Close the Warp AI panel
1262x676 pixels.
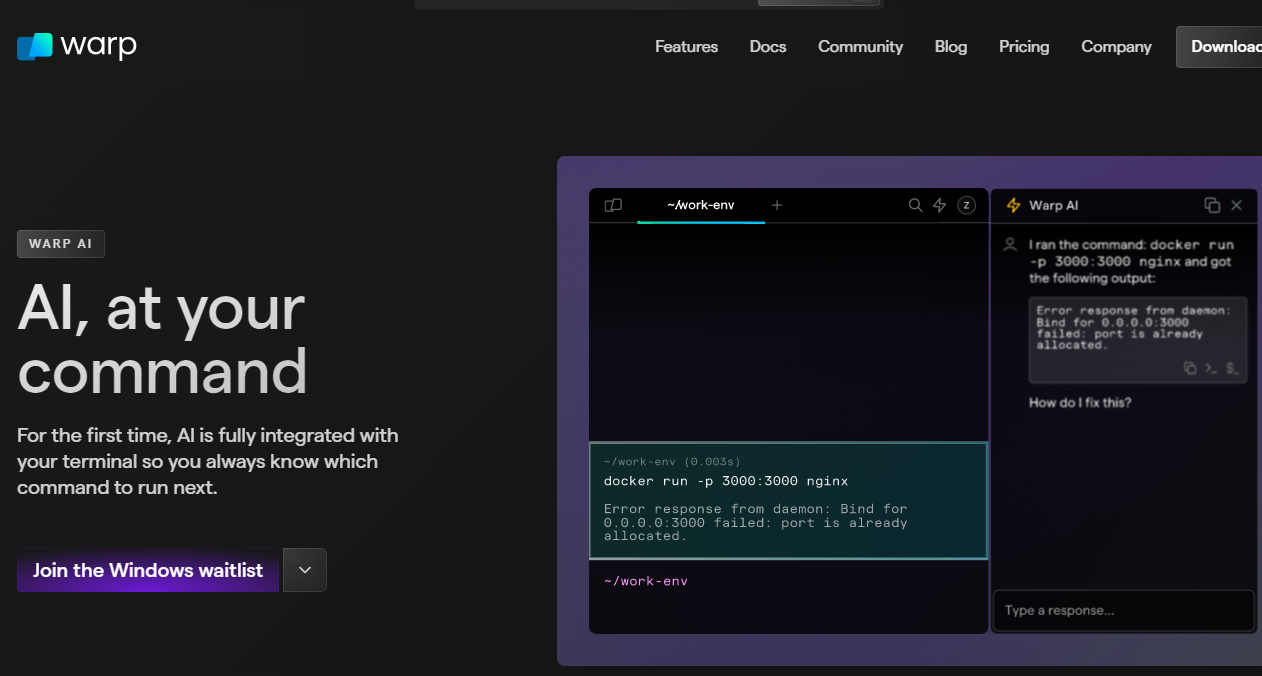pyautogui.click(x=1237, y=205)
